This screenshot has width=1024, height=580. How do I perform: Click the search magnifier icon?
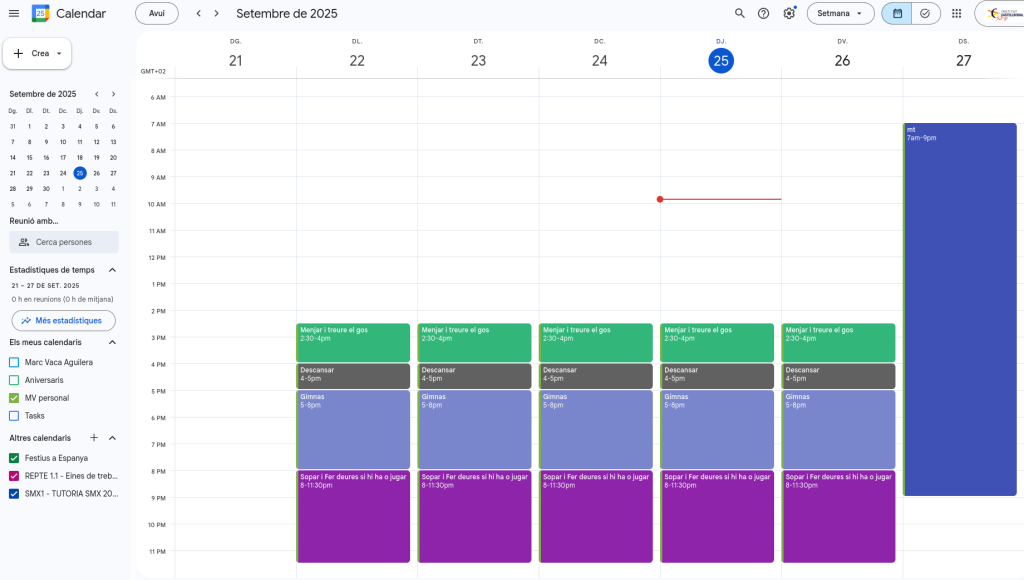(740, 13)
